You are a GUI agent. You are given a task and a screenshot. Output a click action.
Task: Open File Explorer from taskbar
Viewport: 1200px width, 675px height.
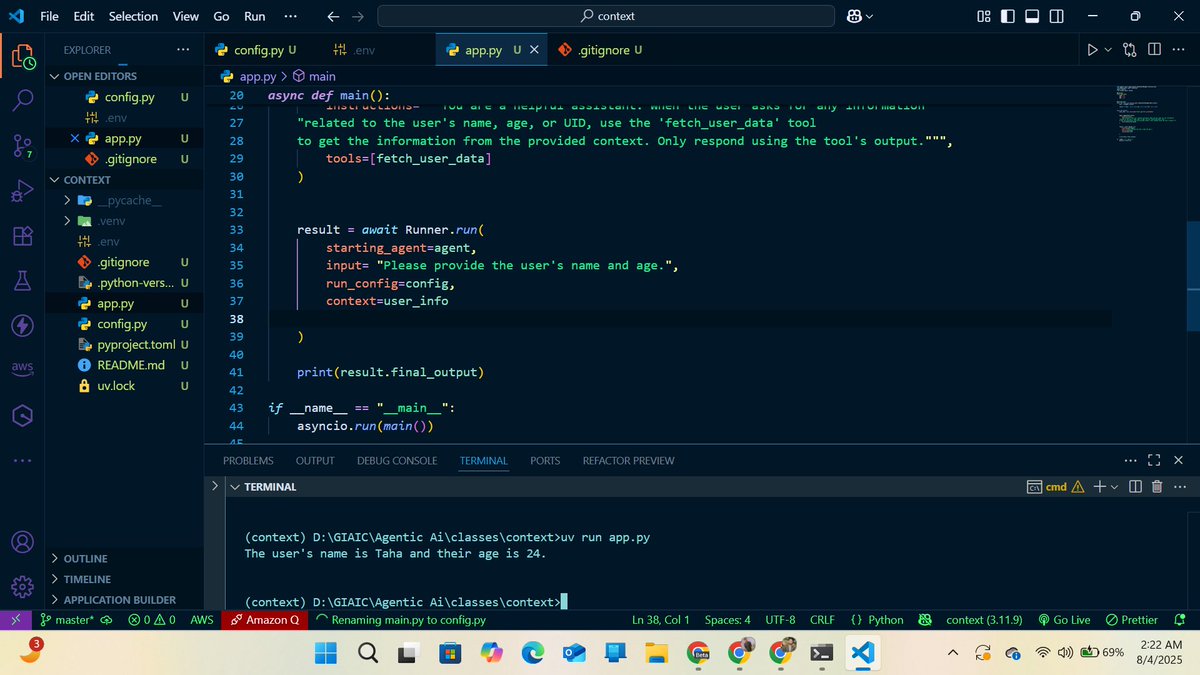click(655, 653)
